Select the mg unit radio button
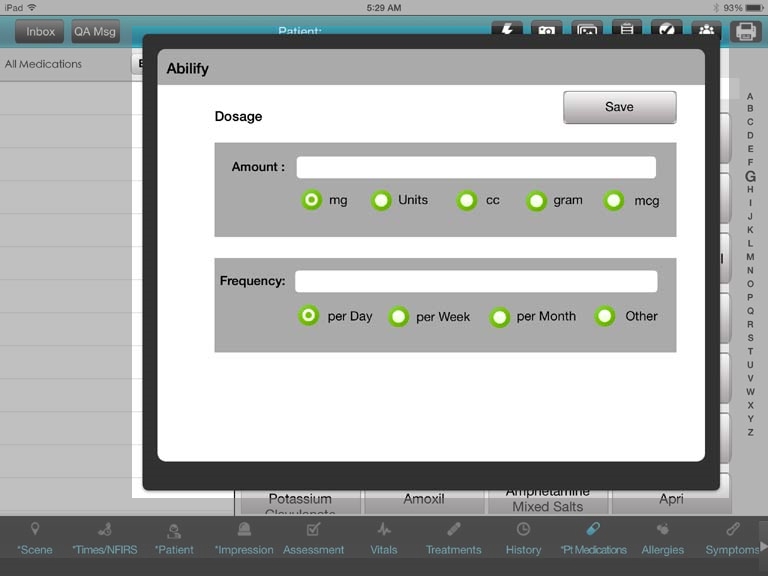 click(312, 200)
